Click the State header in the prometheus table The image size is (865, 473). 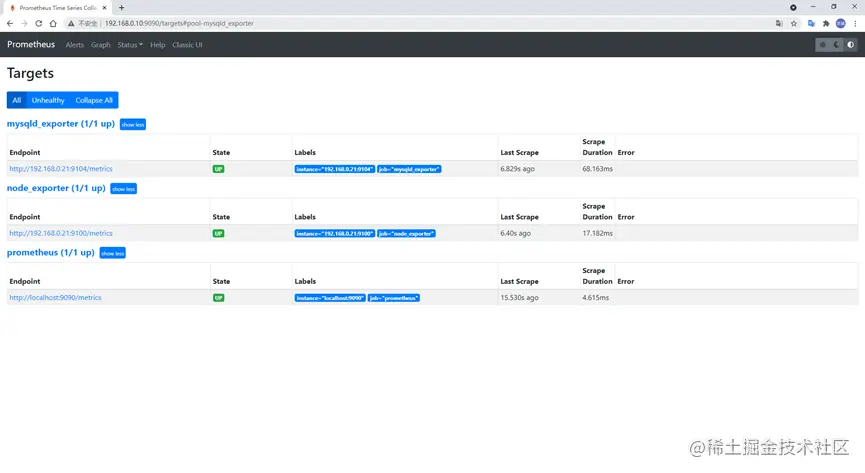tap(221, 281)
